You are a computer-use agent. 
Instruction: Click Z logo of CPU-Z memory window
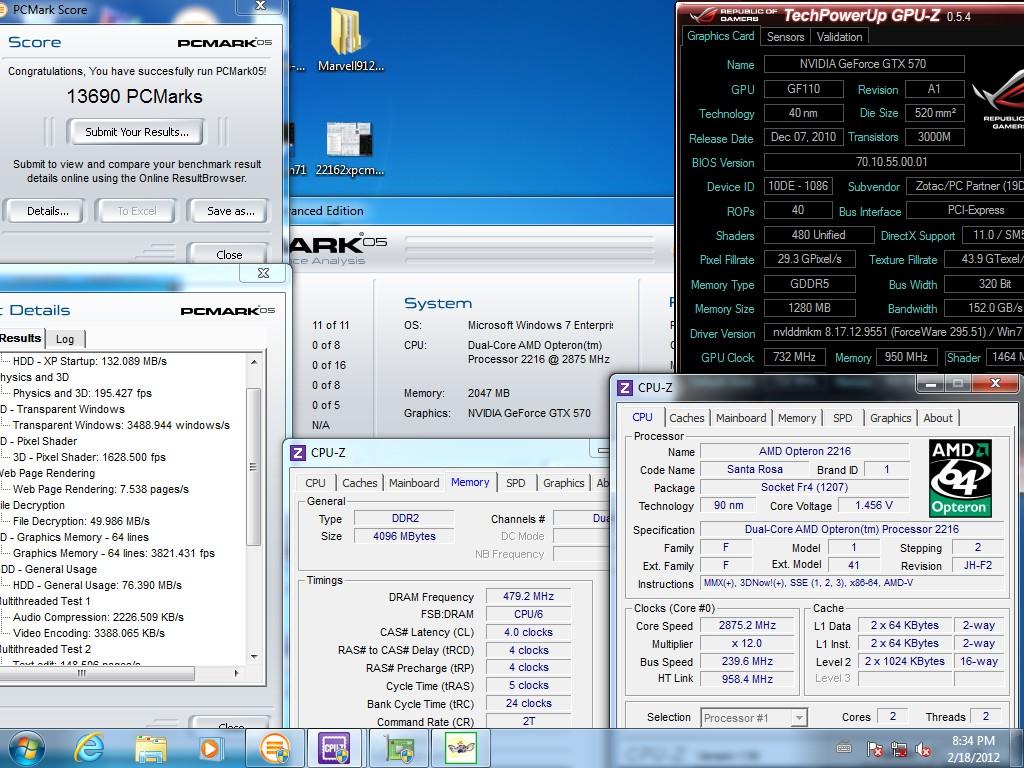(298, 452)
